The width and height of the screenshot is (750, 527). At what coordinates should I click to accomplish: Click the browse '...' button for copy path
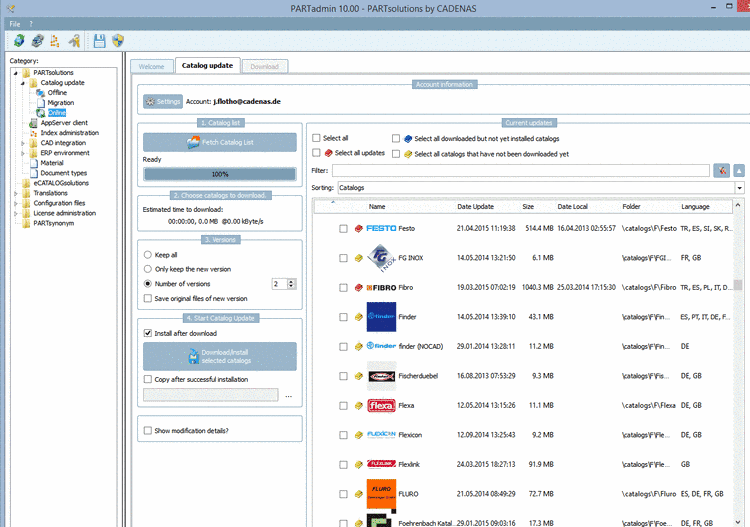click(288, 395)
